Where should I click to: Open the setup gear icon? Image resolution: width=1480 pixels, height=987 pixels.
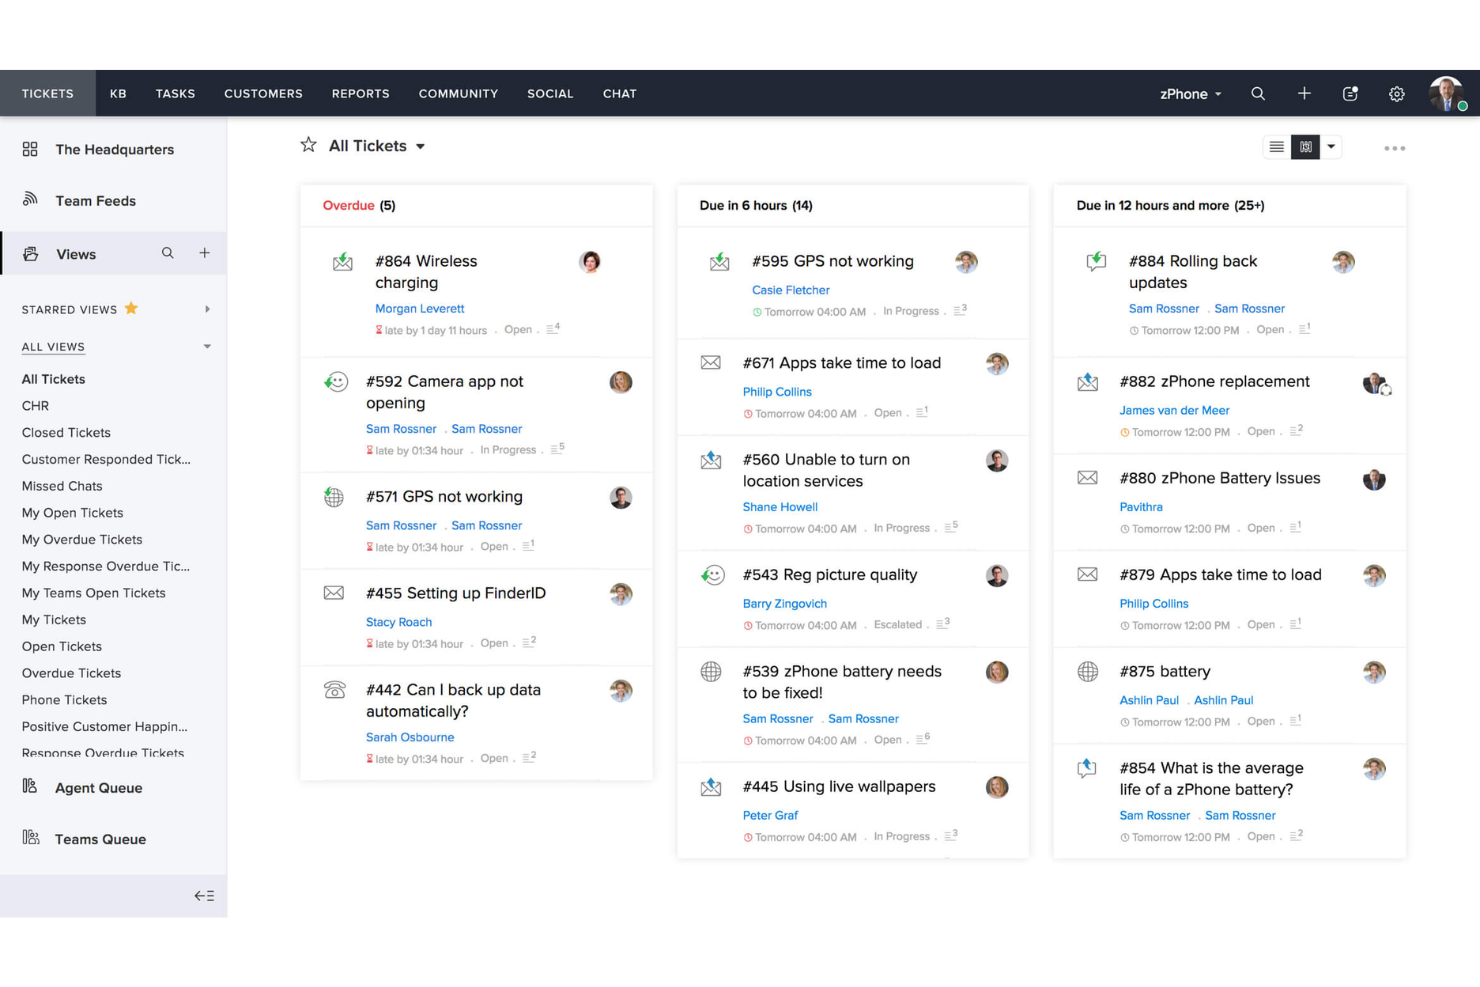click(1396, 93)
